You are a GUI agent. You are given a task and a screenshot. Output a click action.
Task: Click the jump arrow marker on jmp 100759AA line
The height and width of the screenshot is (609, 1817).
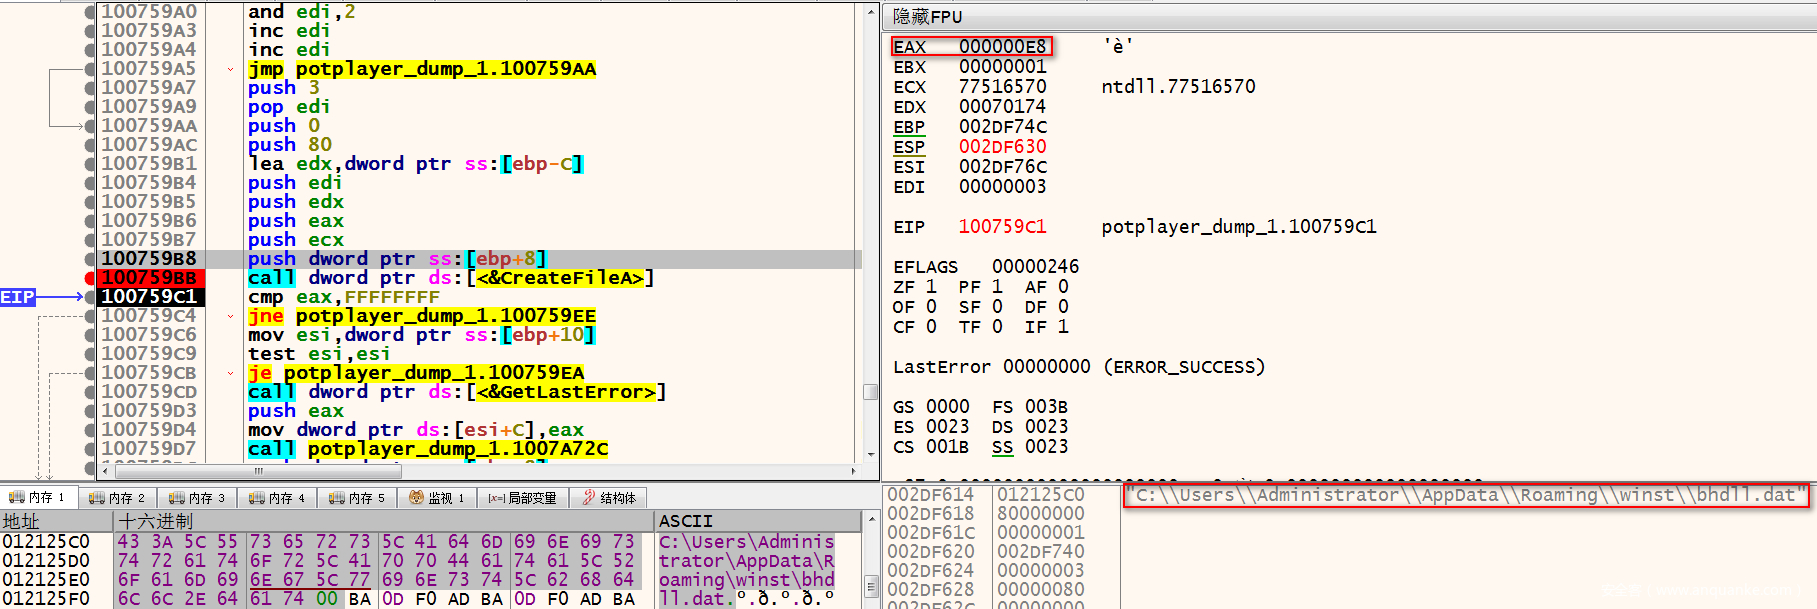coord(230,69)
